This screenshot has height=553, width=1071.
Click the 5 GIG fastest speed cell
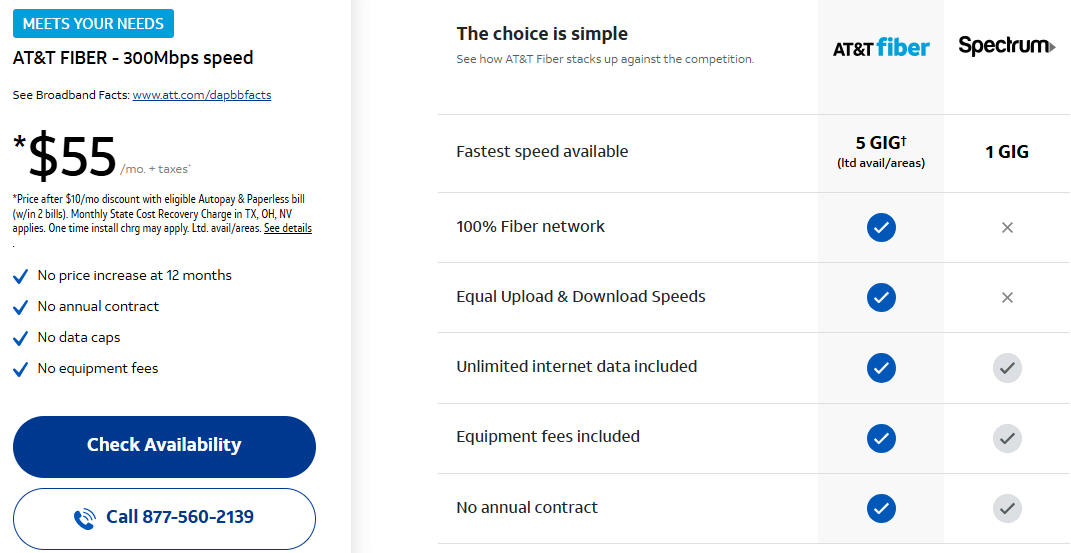click(x=881, y=152)
